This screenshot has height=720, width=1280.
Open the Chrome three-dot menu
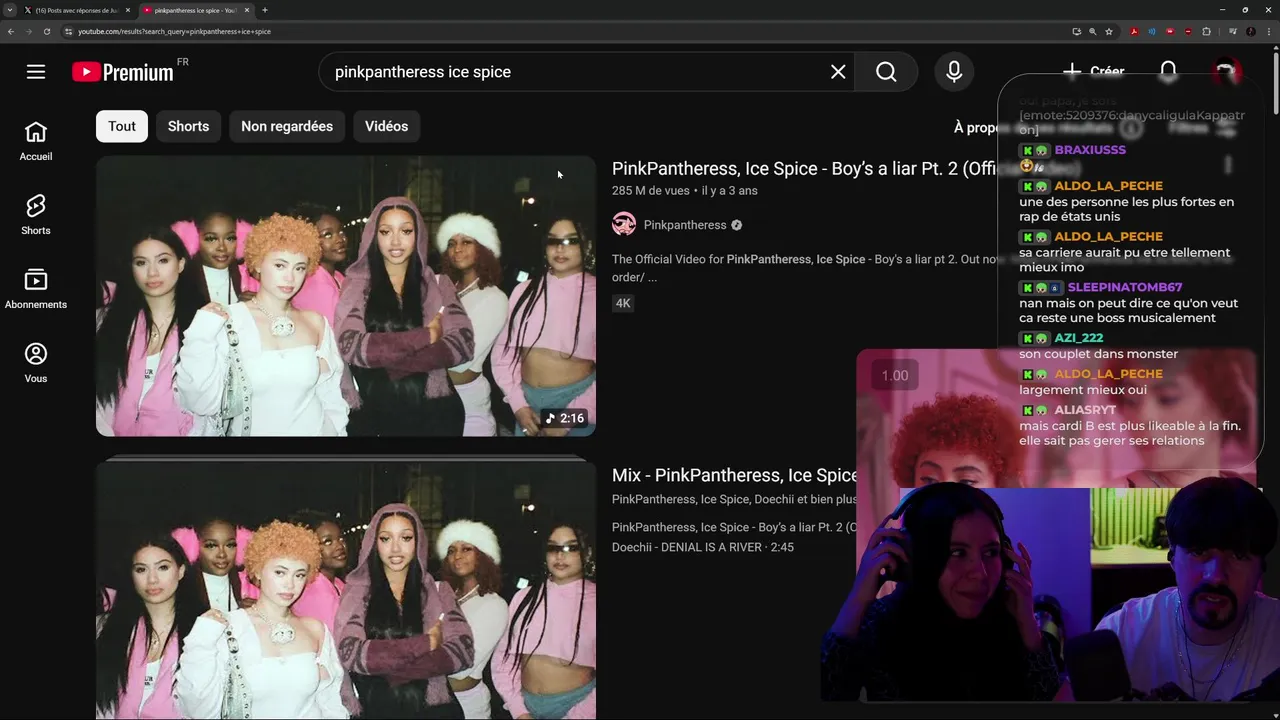1268,31
